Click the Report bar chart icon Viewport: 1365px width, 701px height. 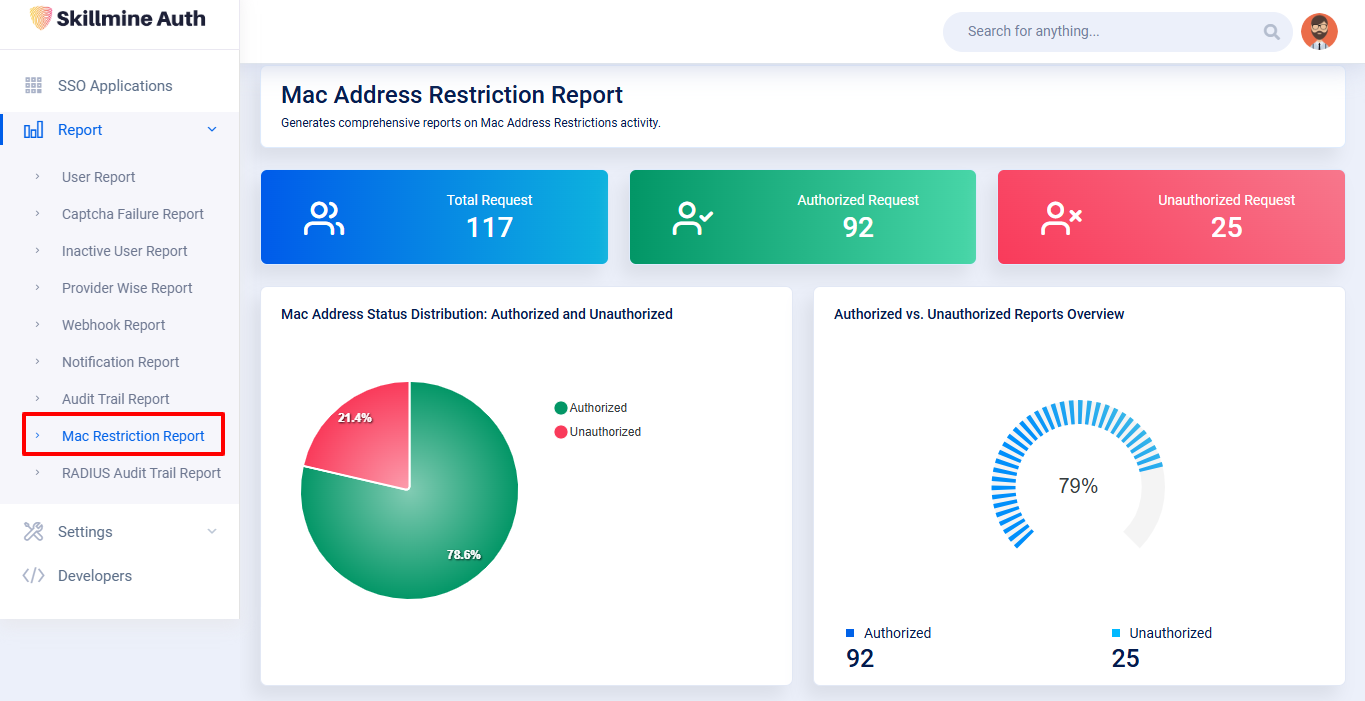(33, 130)
